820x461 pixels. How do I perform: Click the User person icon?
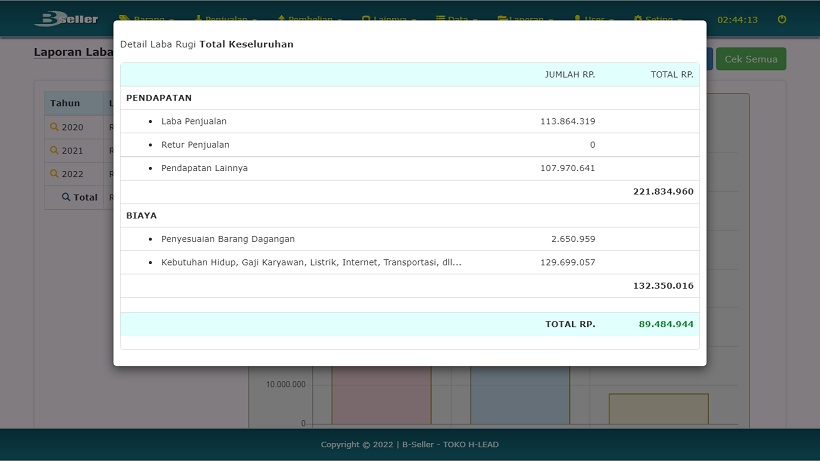pos(578,19)
